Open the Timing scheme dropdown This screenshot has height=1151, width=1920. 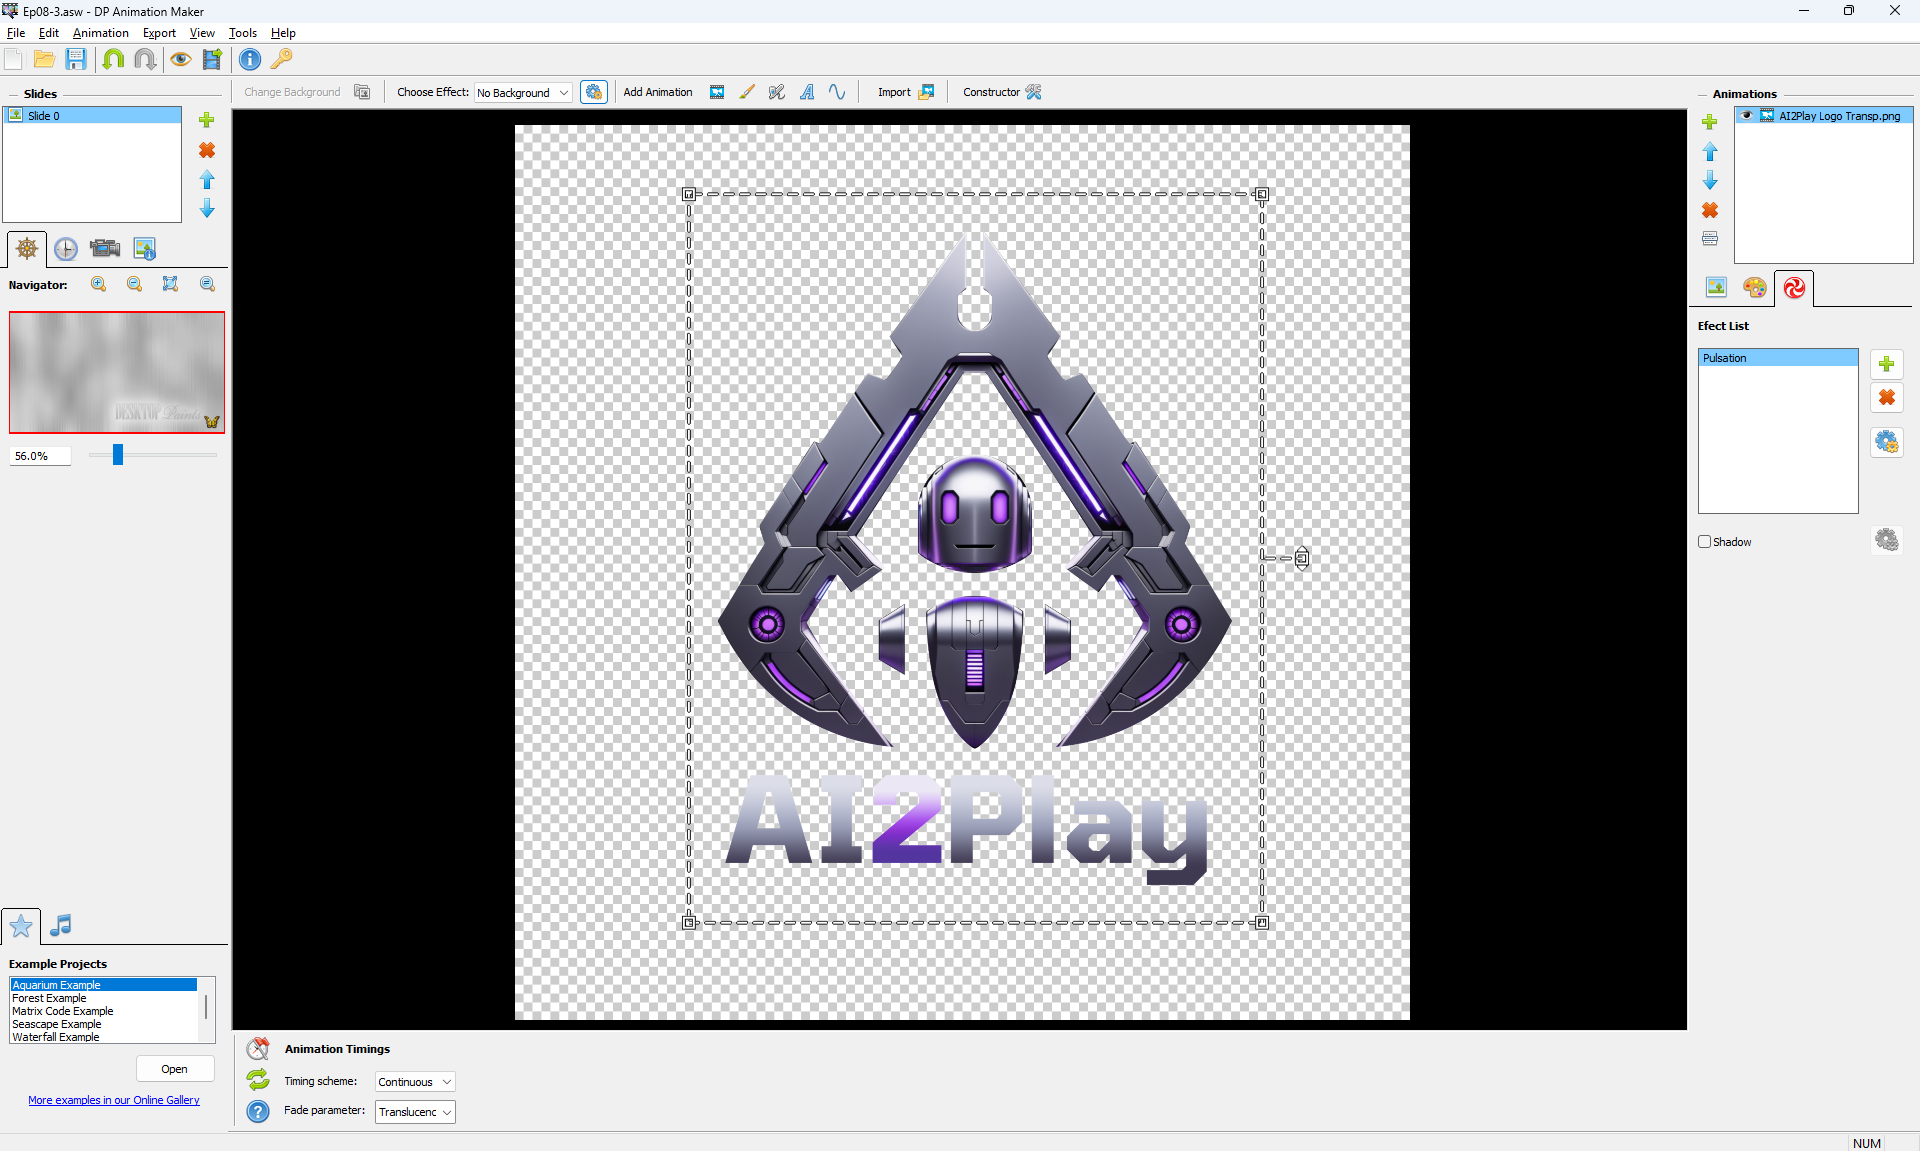tap(447, 1082)
